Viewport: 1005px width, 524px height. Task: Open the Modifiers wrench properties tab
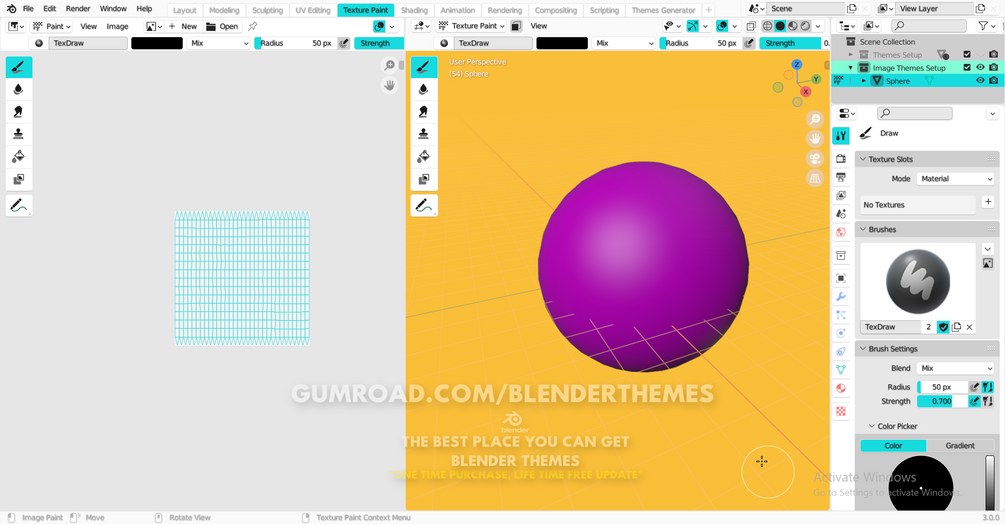tap(841, 297)
